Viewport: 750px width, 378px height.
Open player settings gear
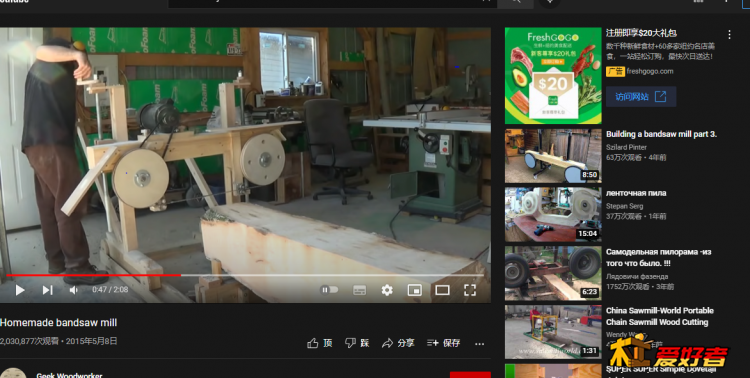(387, 290)
